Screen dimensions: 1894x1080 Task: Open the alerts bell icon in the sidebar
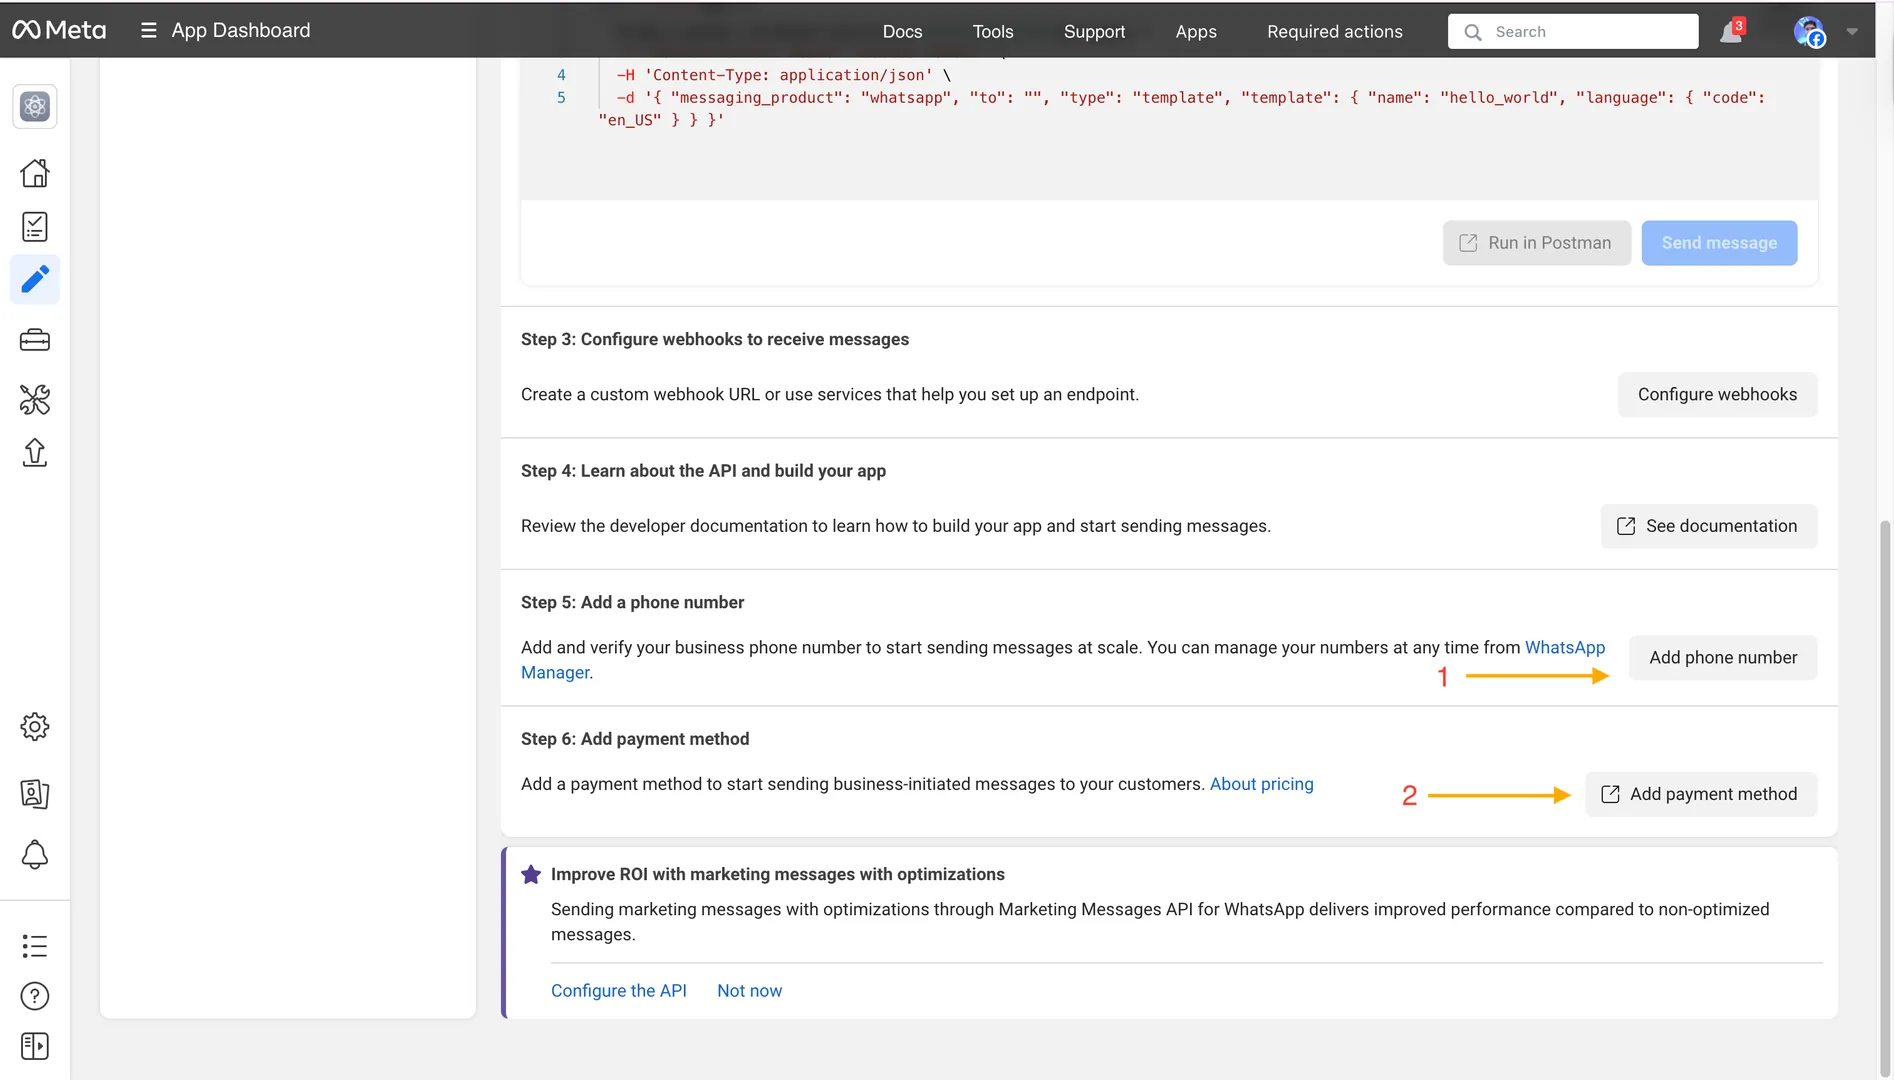pos(35,855)
